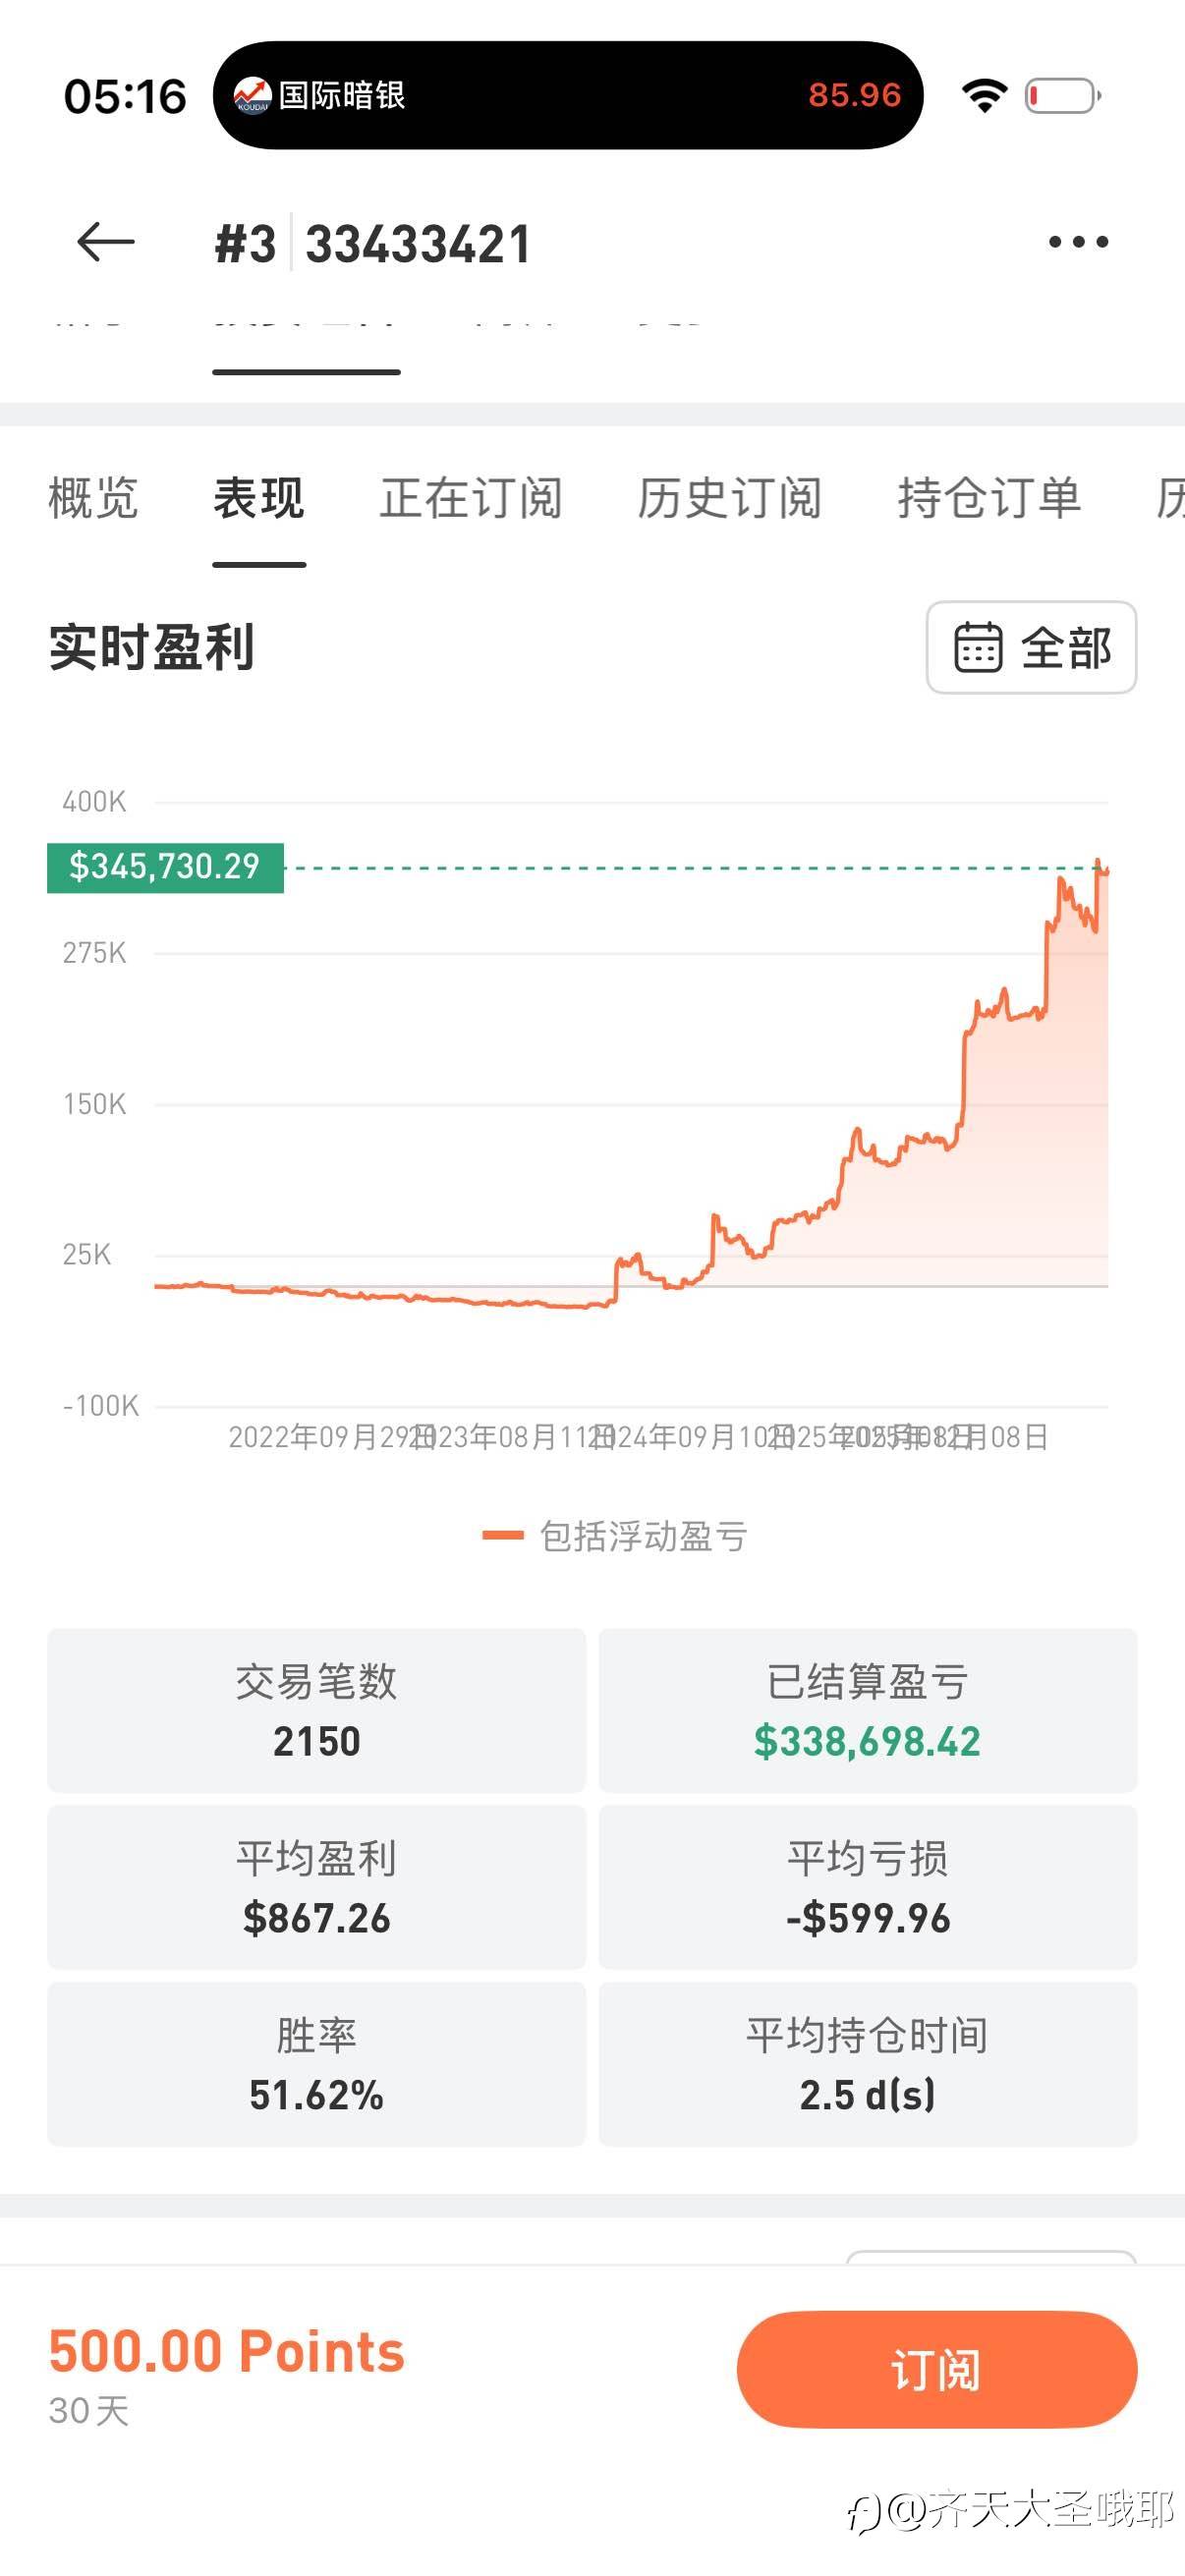Viewport: 1185px width, 2576px height.
Task: Tap the orange legend marker for floating P/L
Action: pos(502,1535)
